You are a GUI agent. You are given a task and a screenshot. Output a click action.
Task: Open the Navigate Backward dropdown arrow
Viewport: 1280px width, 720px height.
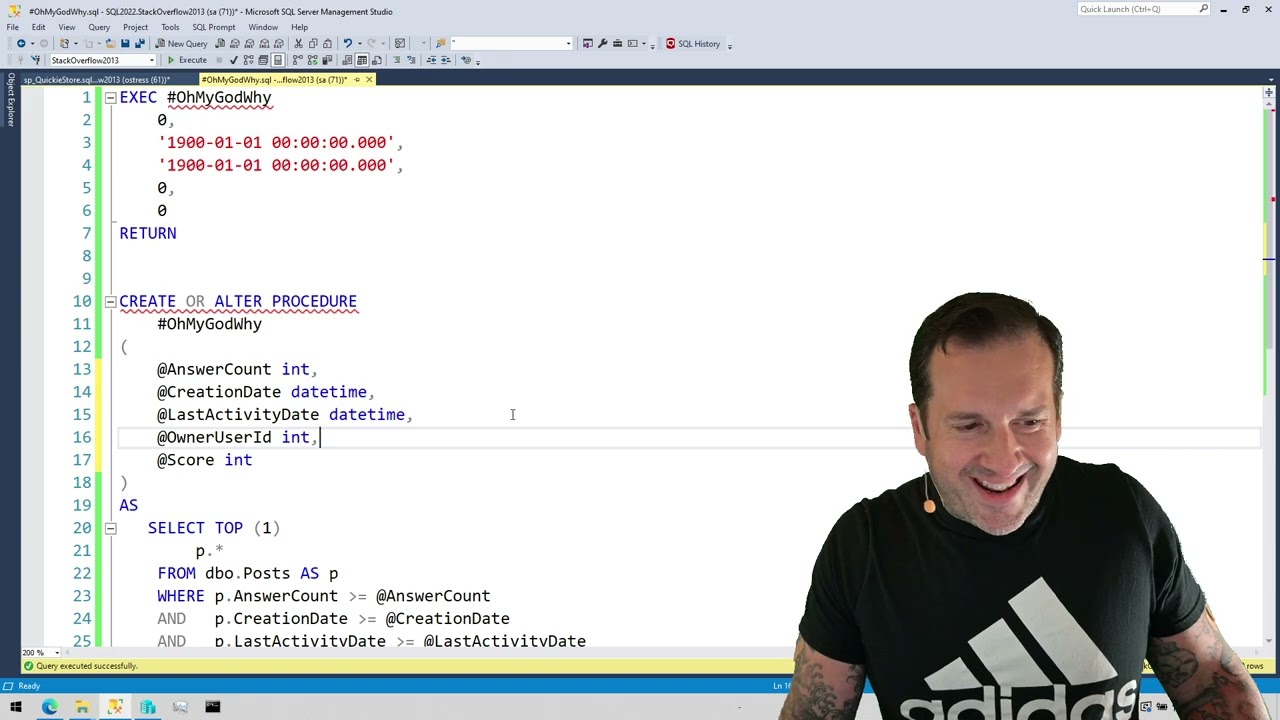(32, 43)
